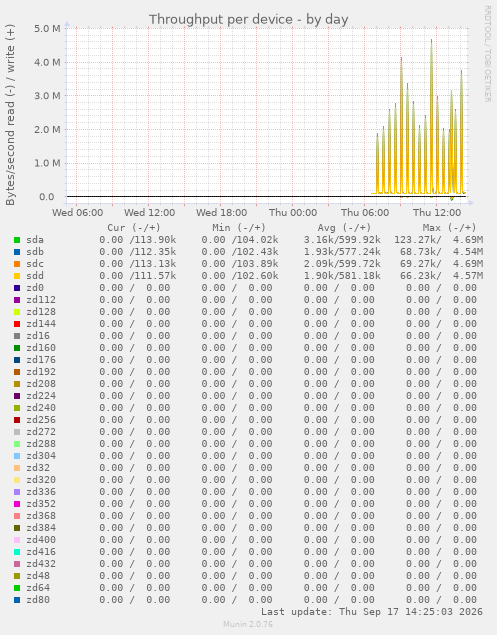The width and height of the screenshot is (497, 635).
Task: Select the graph title 'Throughput per device - by day'
Action: (x=248, y=19)
